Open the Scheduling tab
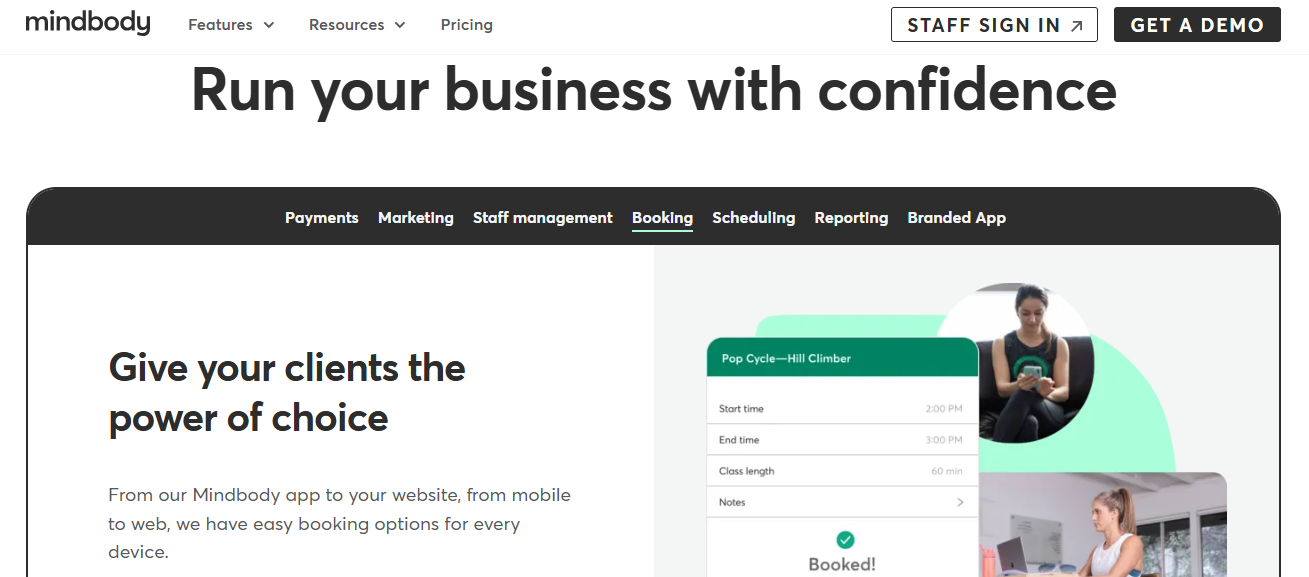The width and height of the screenshot is (1309, 577). (x=753, y=218)
